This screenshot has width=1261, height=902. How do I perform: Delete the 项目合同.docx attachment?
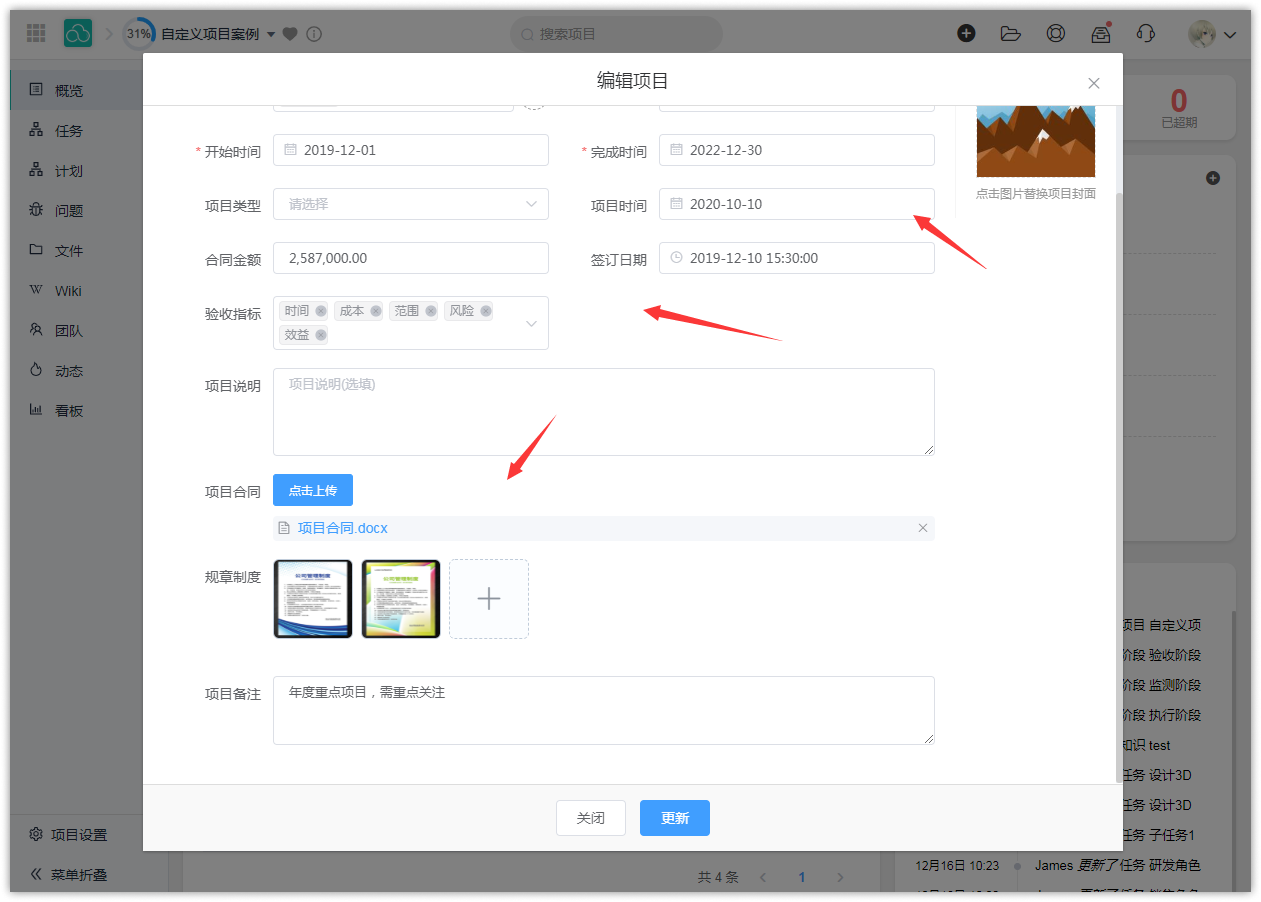(923, 528)
